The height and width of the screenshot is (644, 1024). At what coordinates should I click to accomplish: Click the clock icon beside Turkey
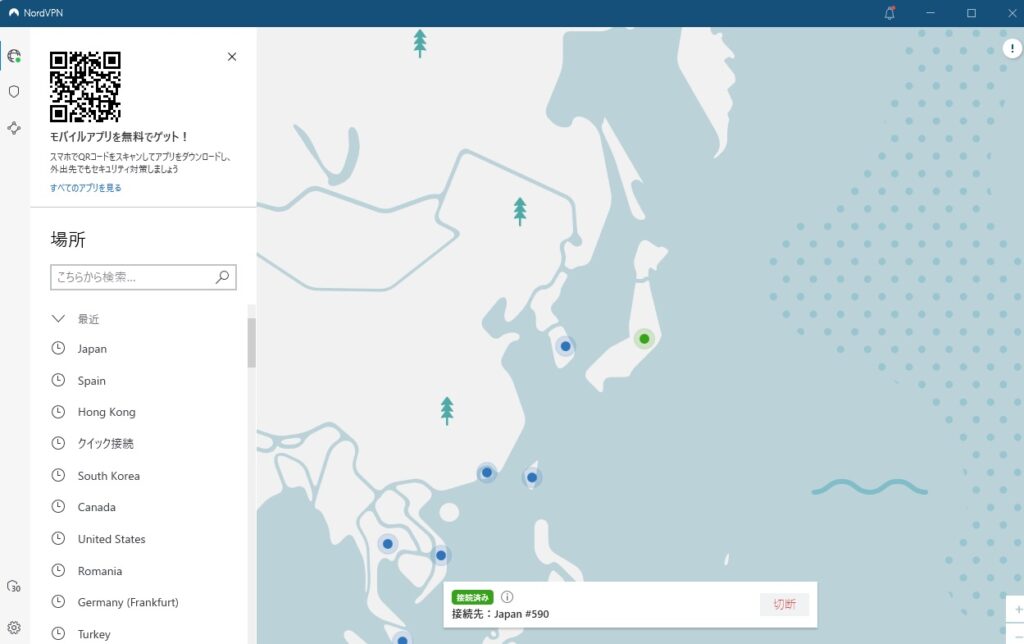point(58,633)
